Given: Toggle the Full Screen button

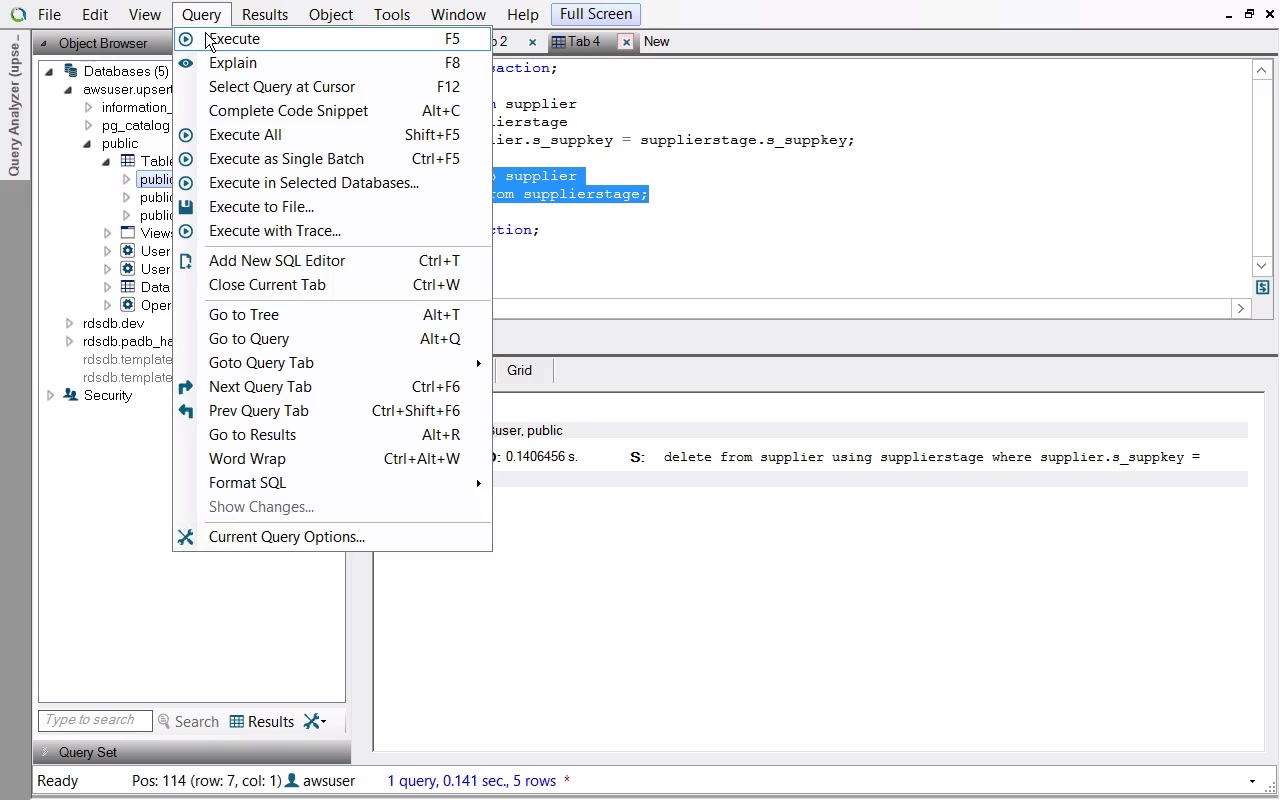Looking at the screenshot, I should pos(596,14).
